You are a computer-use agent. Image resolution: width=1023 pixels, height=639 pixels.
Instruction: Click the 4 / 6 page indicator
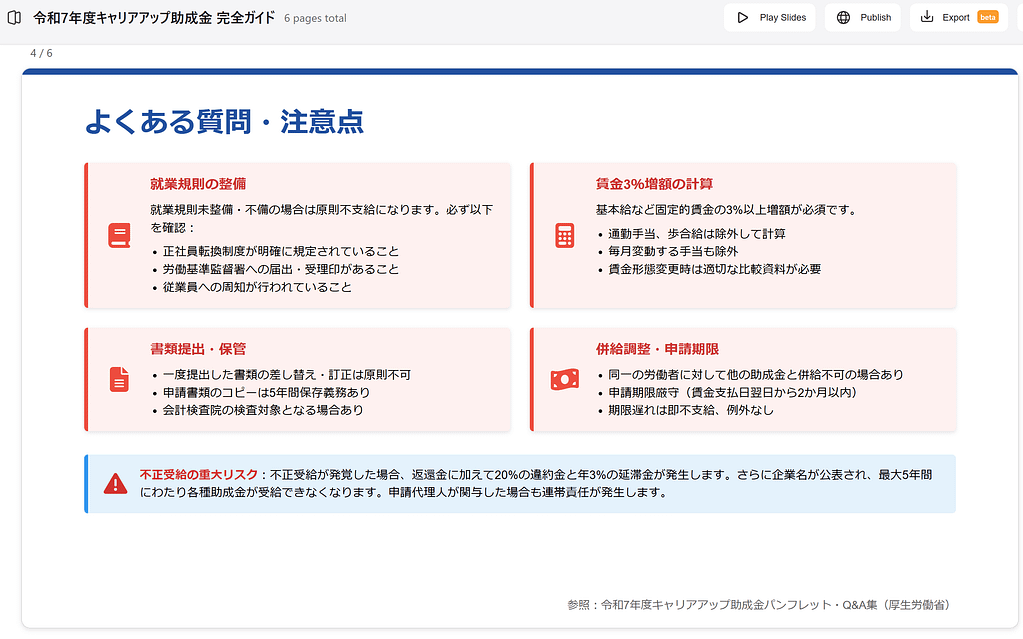click(41, 53)
